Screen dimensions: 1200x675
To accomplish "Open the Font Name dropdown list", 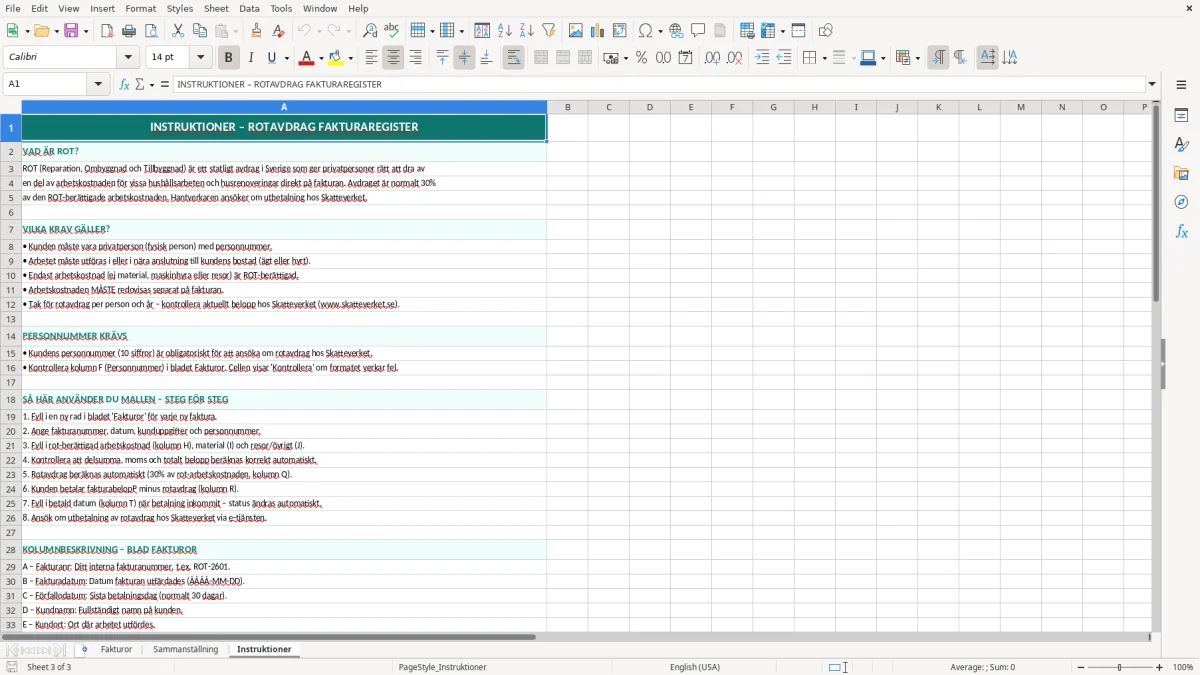I will coord(128,58).
